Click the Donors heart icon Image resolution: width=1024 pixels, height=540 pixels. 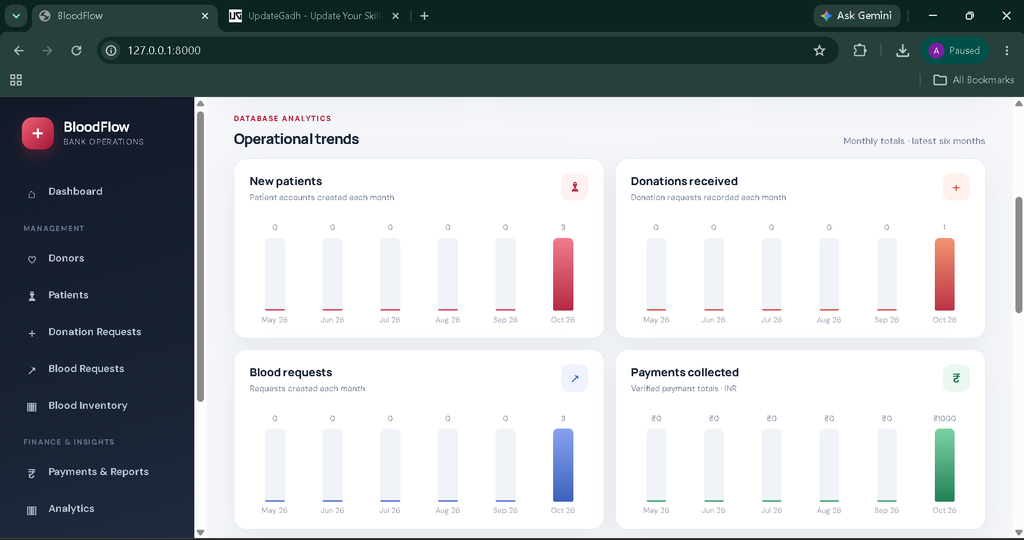(x=31, y=259)
